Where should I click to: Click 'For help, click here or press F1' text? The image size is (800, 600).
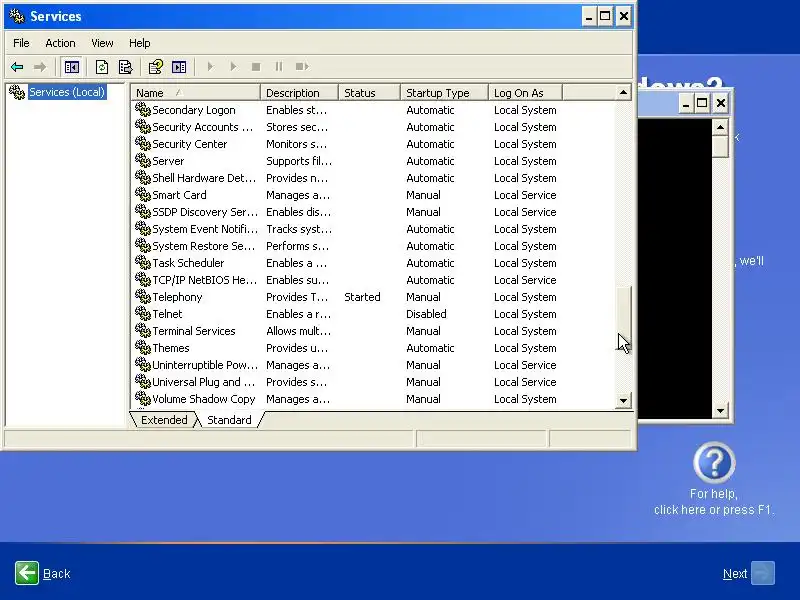coord(714,502)
